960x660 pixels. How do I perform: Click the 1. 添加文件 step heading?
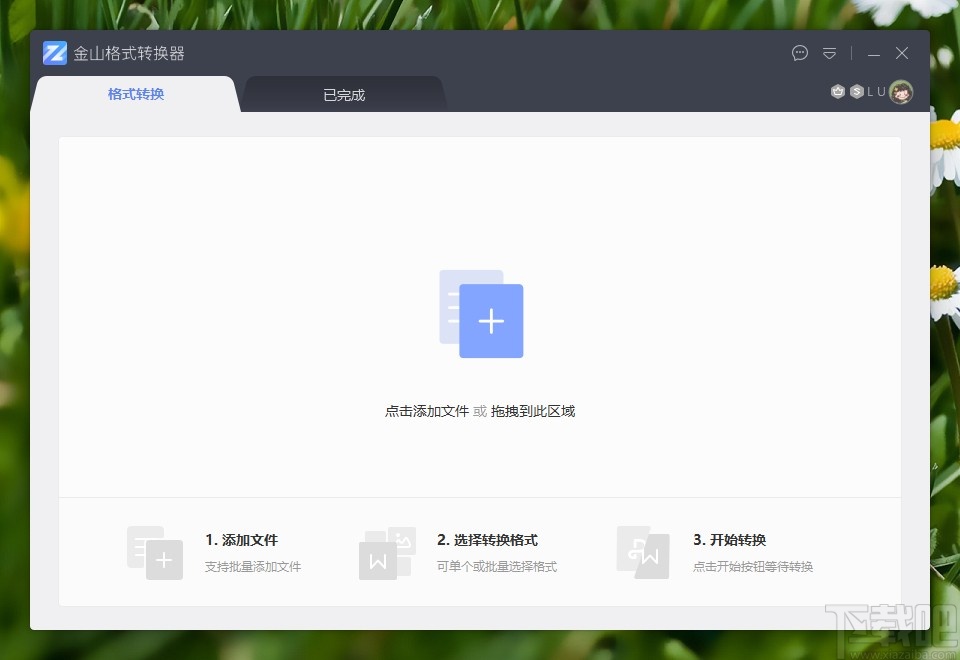241,539
